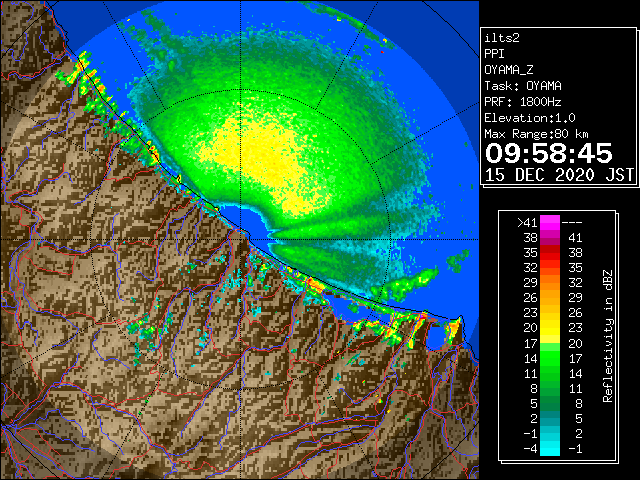Click the 'OYAMA_Z' product label
The height and width of the screenshot is (480, 640).
click(509, 70)
